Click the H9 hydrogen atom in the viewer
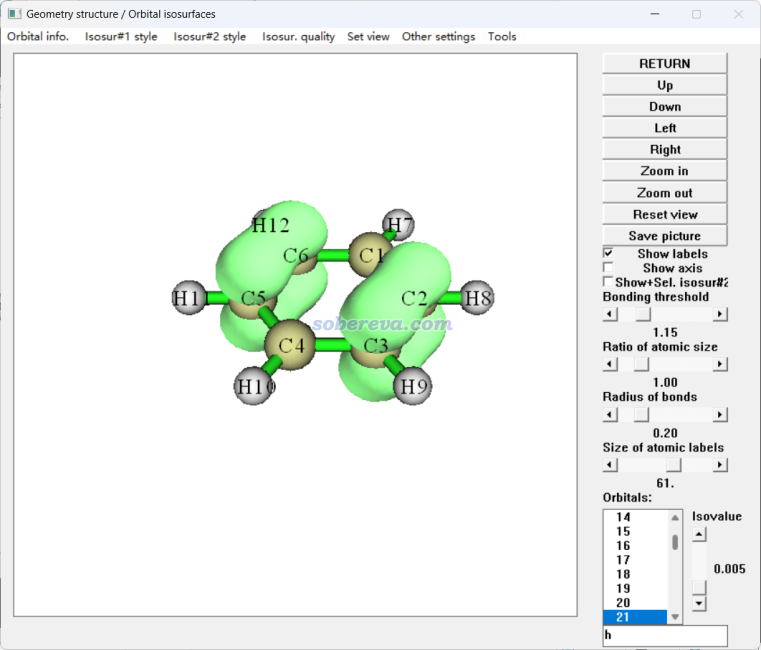 click(x=413, y=387)
